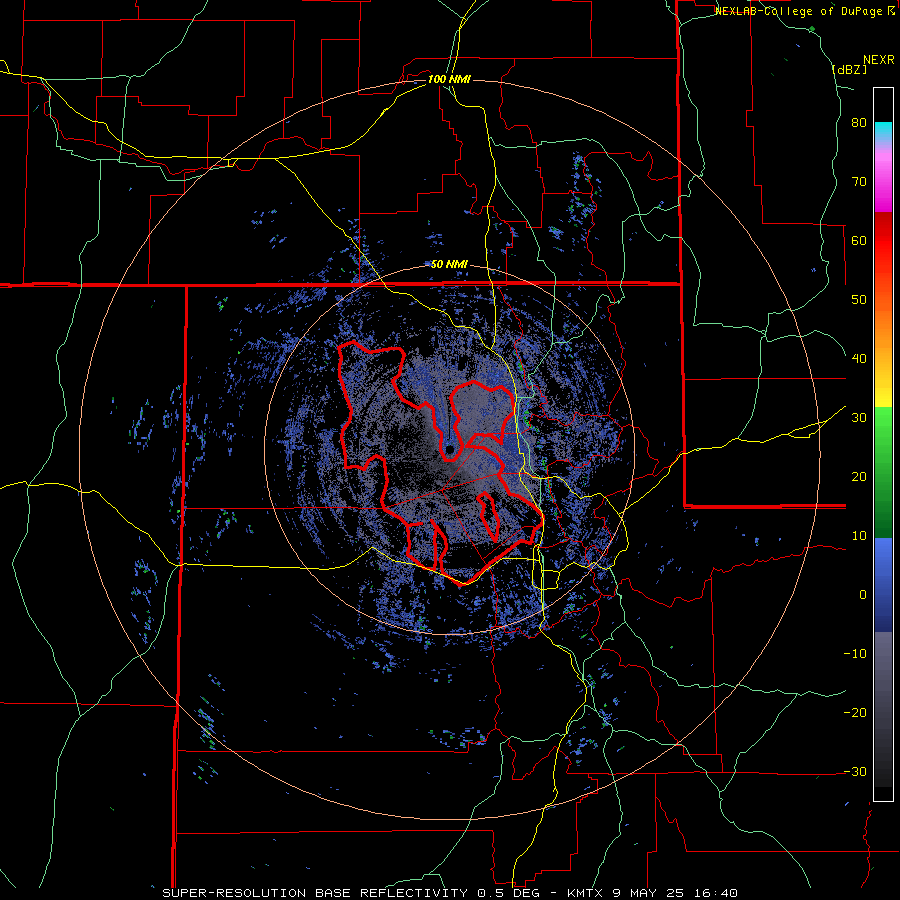
Task: Click the 100 NMI range ring label
Action: click(449, 79)
